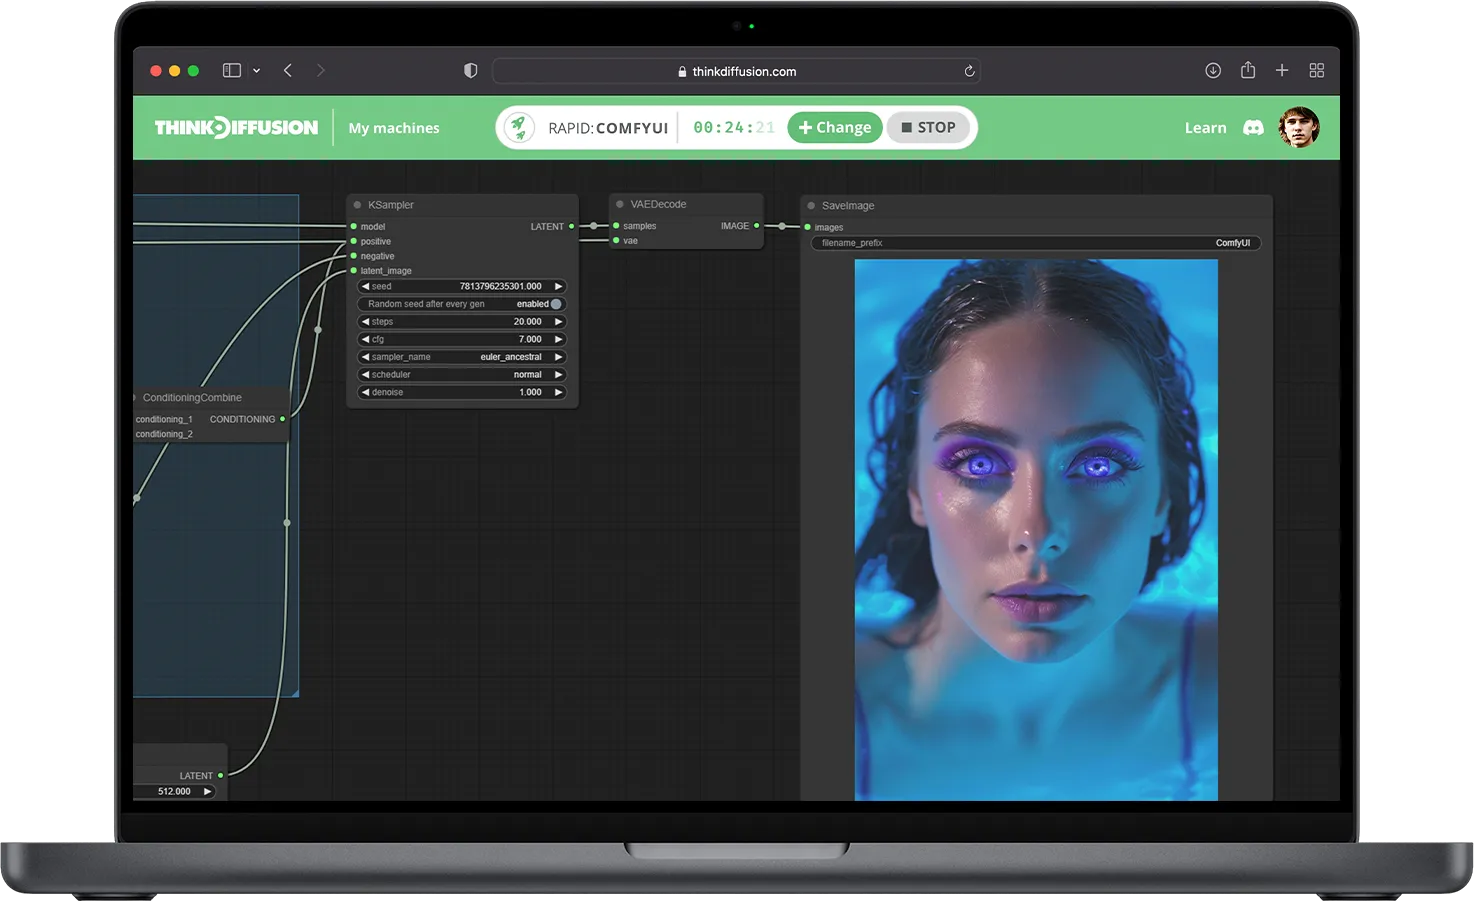Click KSampler negative input socket
The image size is (1476, 901).
click(354, 256)
